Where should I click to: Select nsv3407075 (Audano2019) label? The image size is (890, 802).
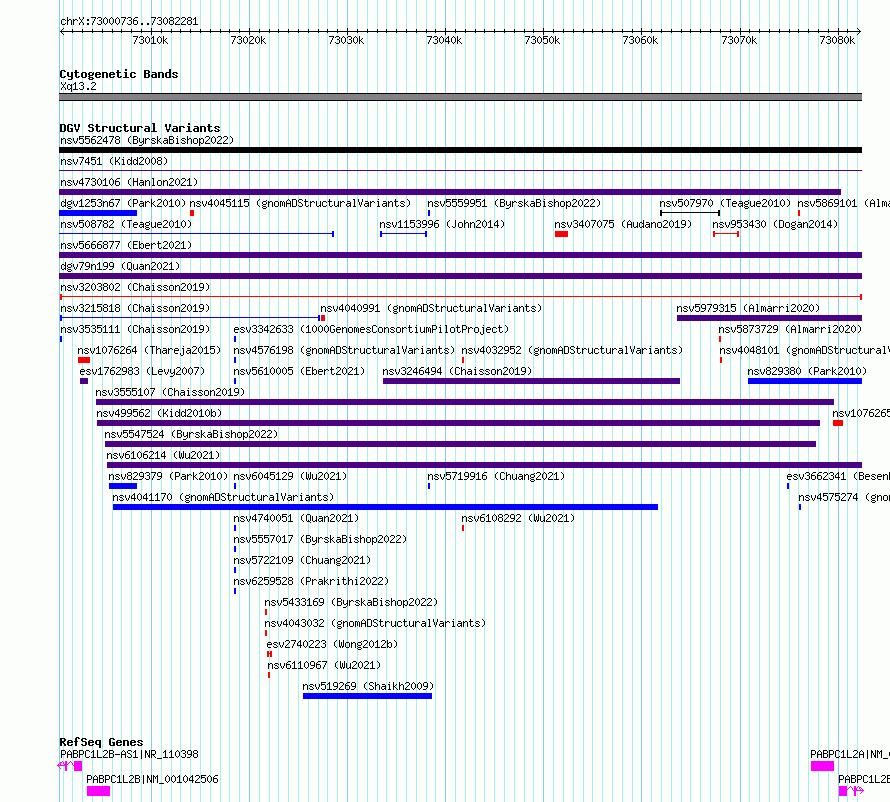(623, 224)
